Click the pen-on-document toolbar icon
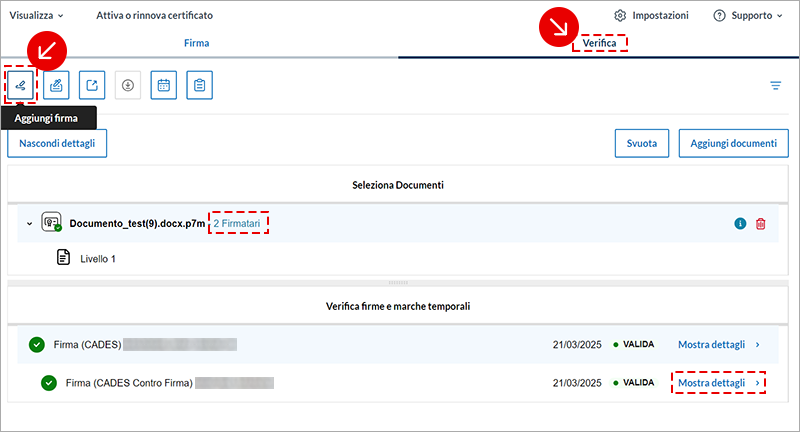The height and width of the screenshot is (432, 800). click(x=56, y=85)
